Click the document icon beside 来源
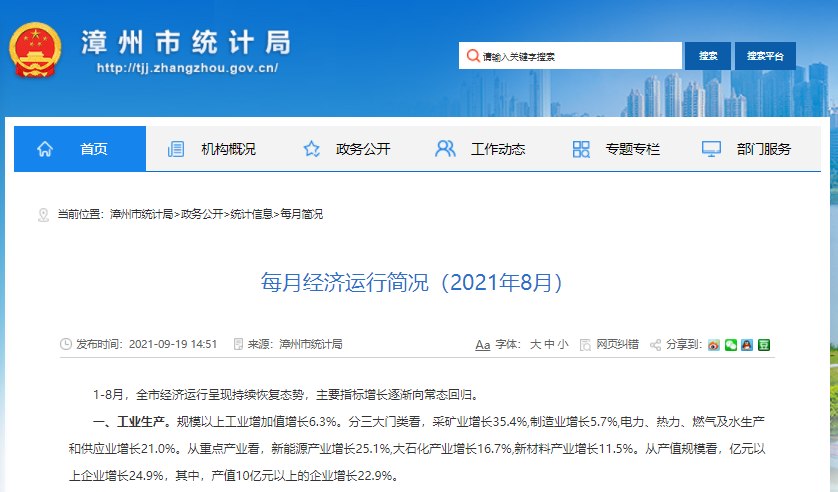This screenshot has width=838, height=492. pos(238,344)
